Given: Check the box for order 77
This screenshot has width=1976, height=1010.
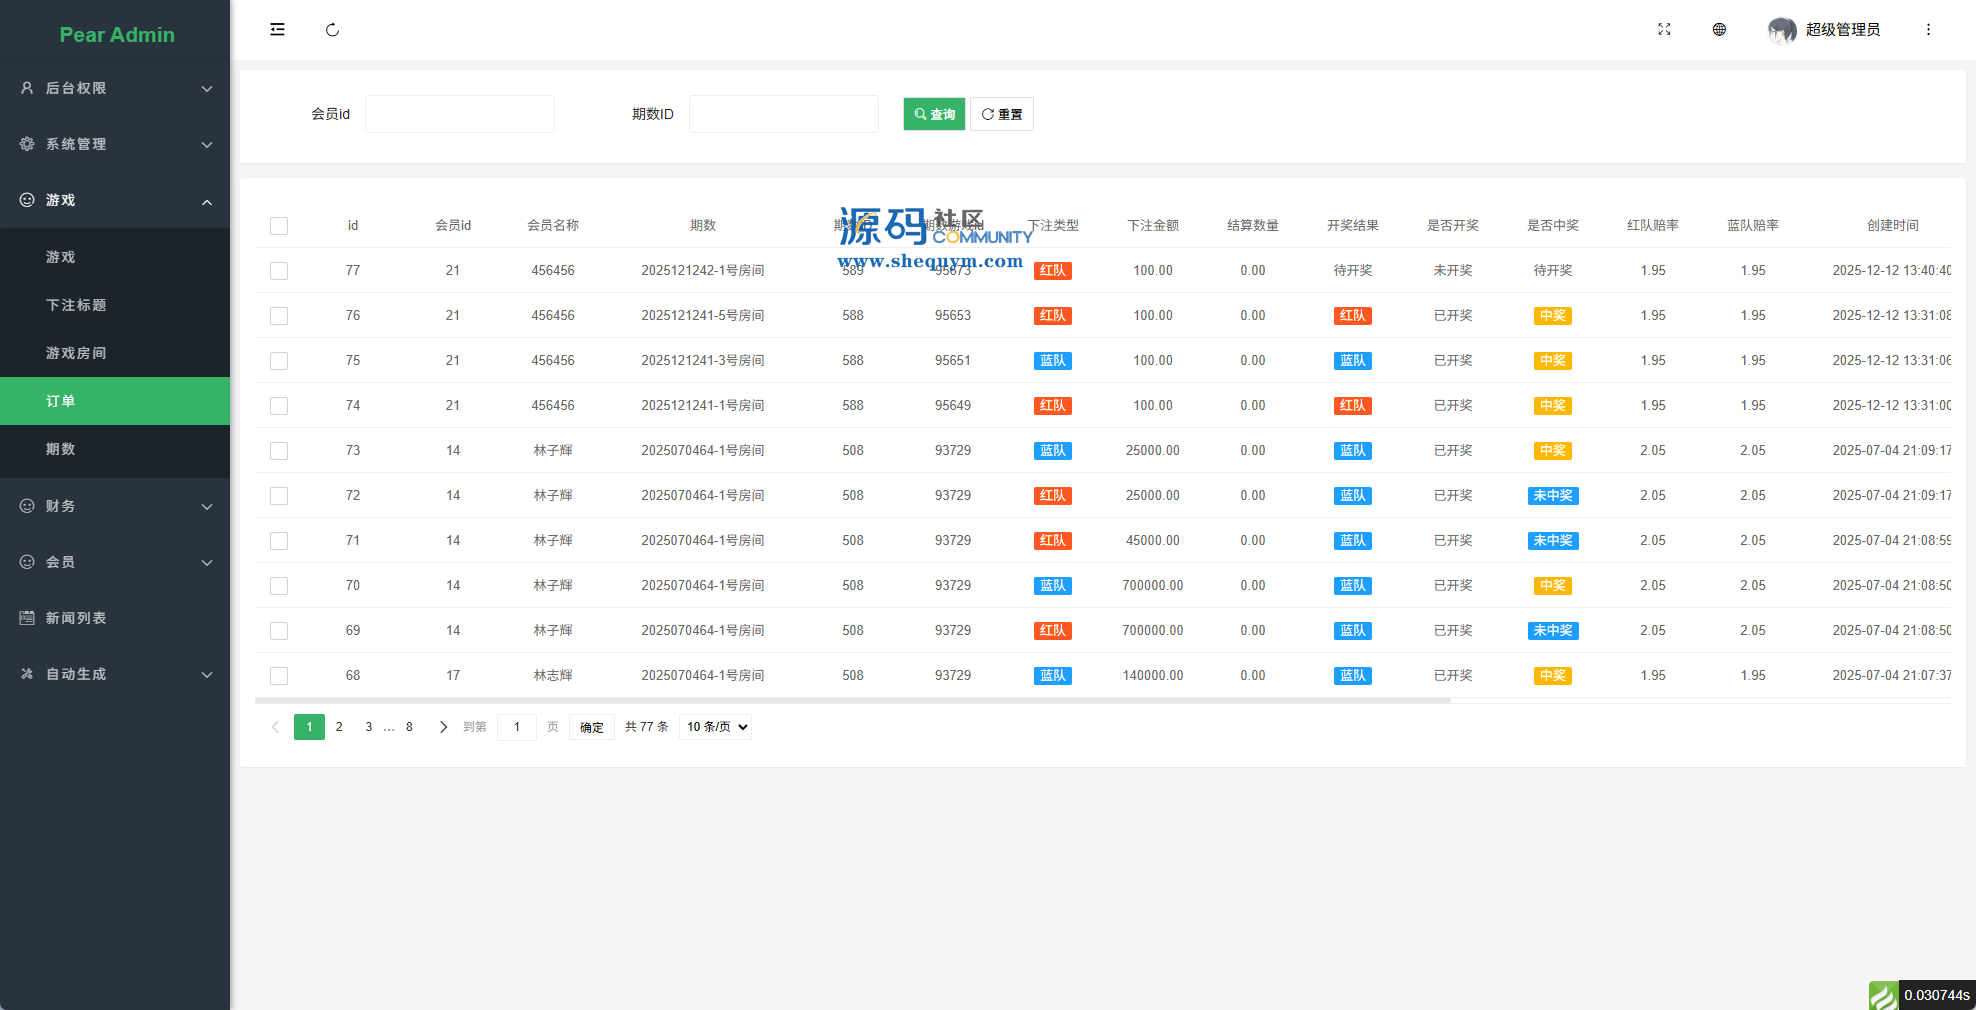Looking at the screenshot, I should pos(279,271).
